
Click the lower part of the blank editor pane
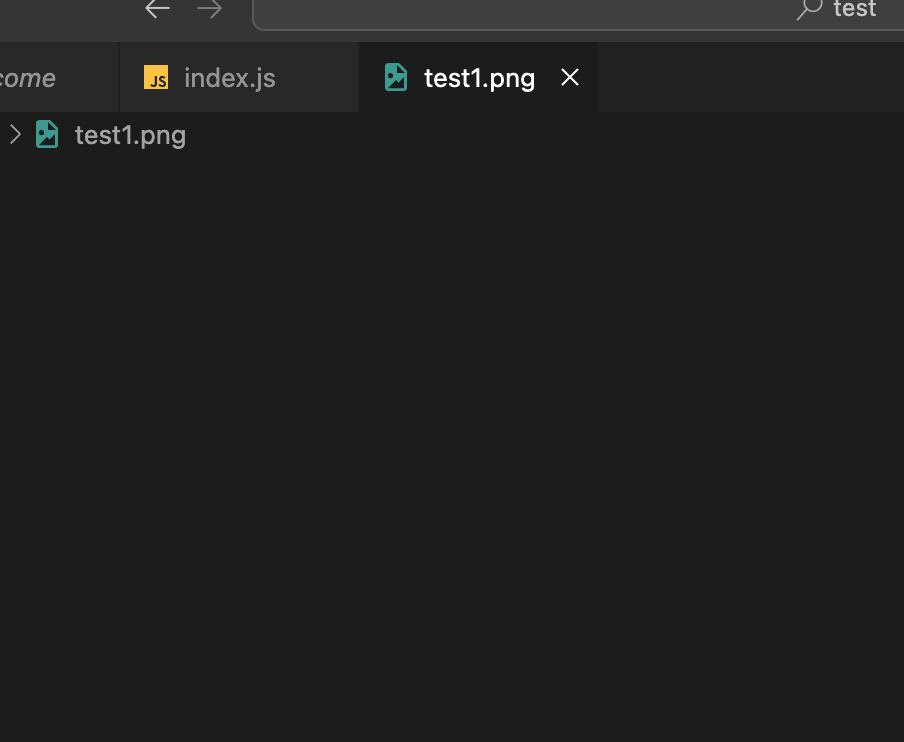[452, 650]
